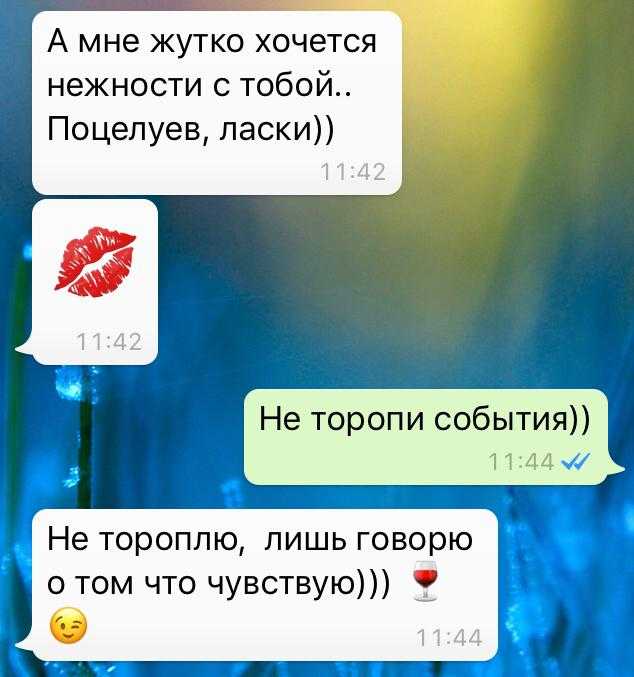Tap the word 'тороплю' in last message
Screen dimensions: 634x677
click(174, 541)
